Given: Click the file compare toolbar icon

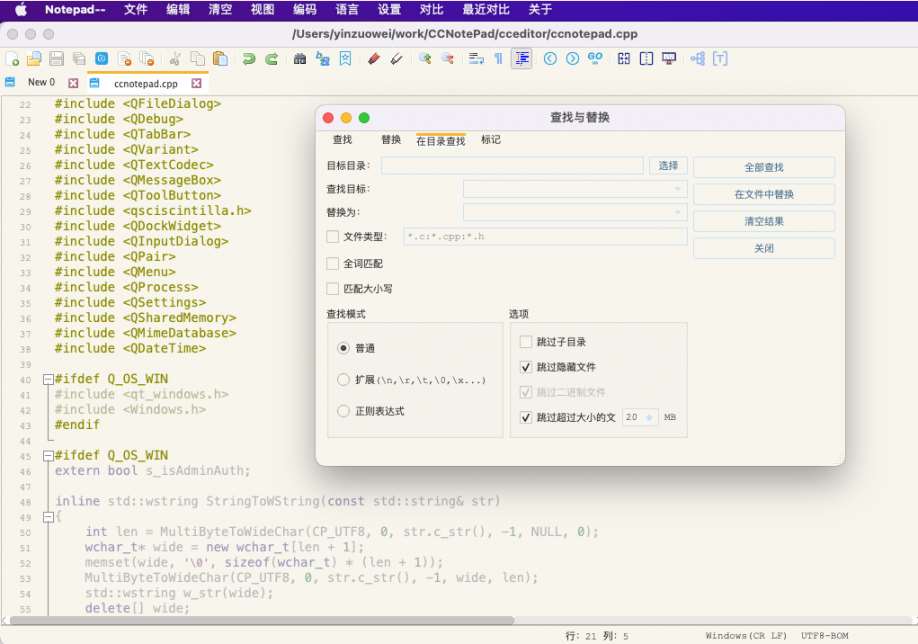Looking at the screenshot, I should click(624, 59).
